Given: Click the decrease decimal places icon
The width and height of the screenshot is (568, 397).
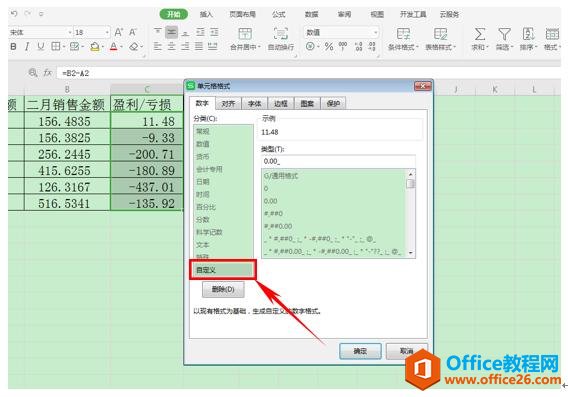Looking at the screenshot, I should pos(372,46).
